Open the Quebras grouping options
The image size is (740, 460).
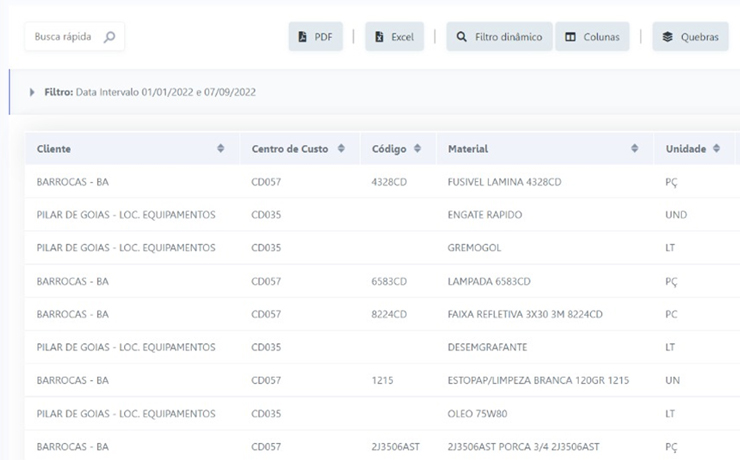pos(690,37)
